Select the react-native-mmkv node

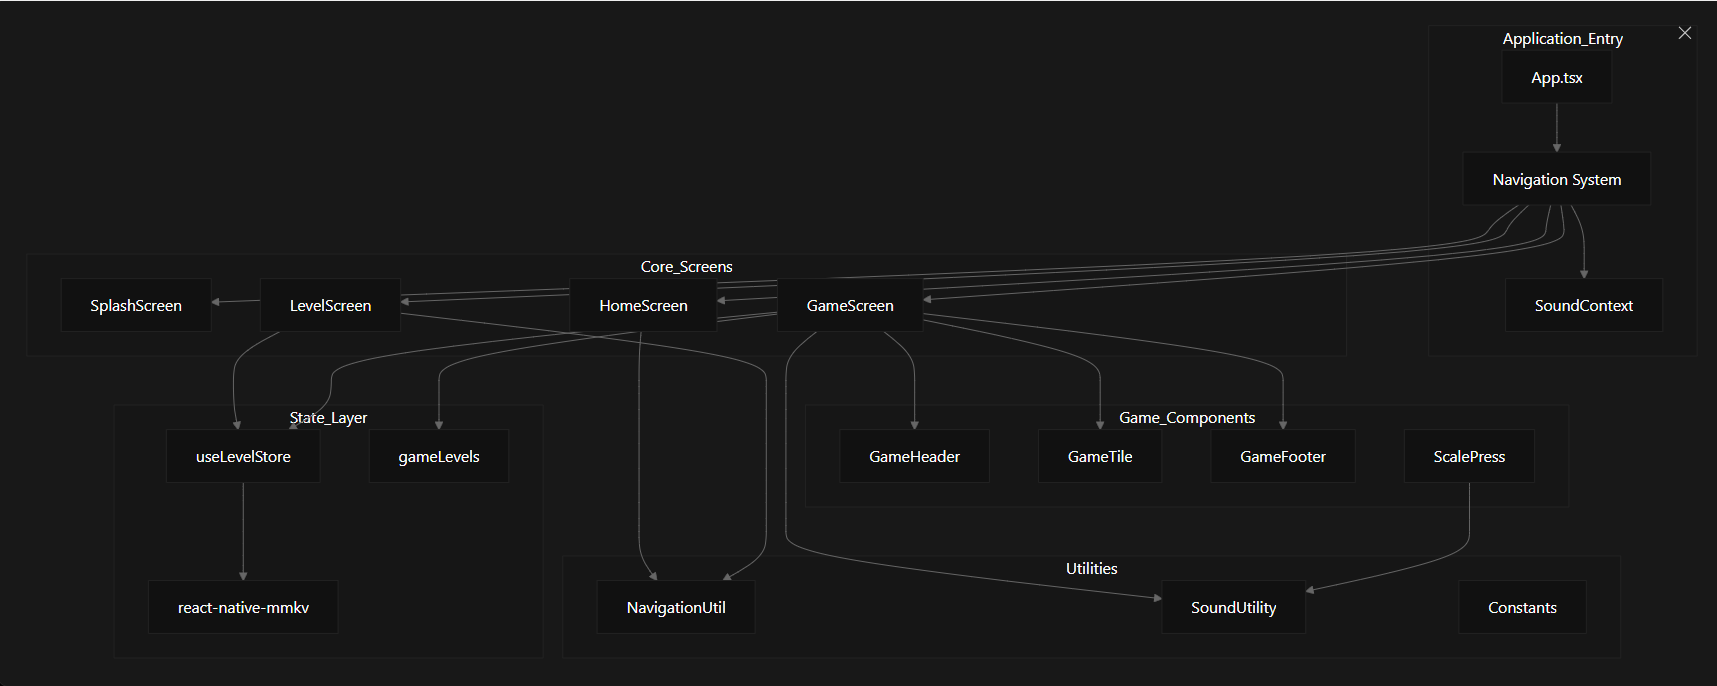click(243, 608)
